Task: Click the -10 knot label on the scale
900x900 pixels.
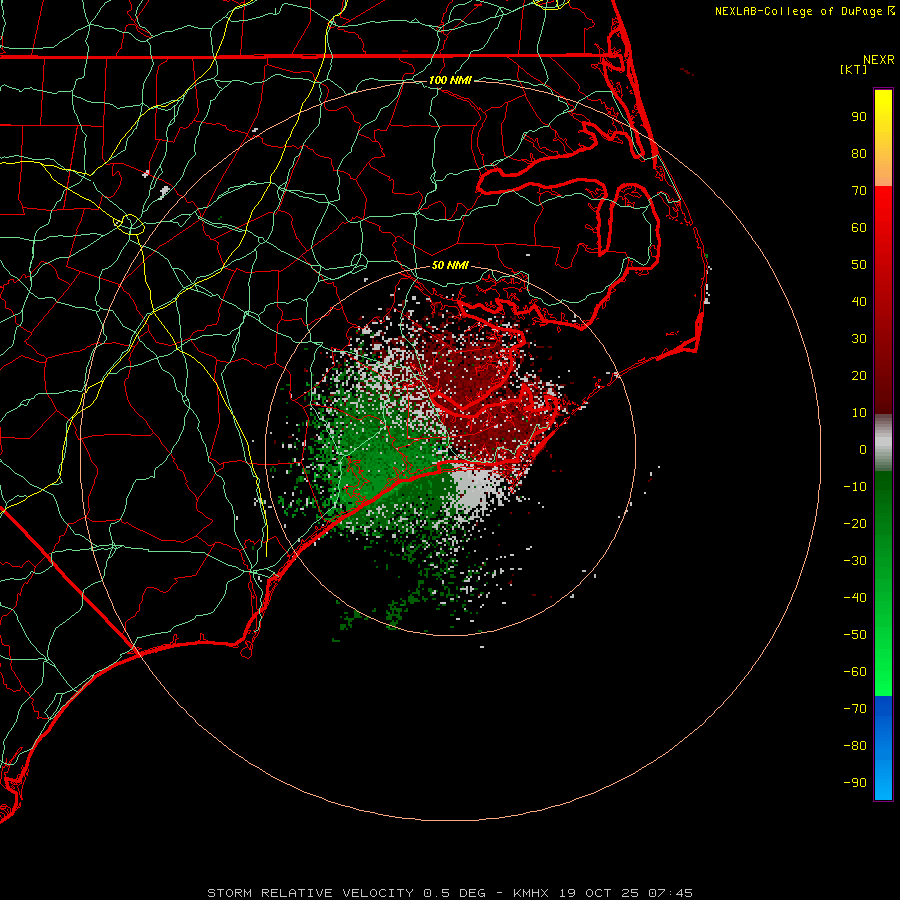Action: pos(855,487)
